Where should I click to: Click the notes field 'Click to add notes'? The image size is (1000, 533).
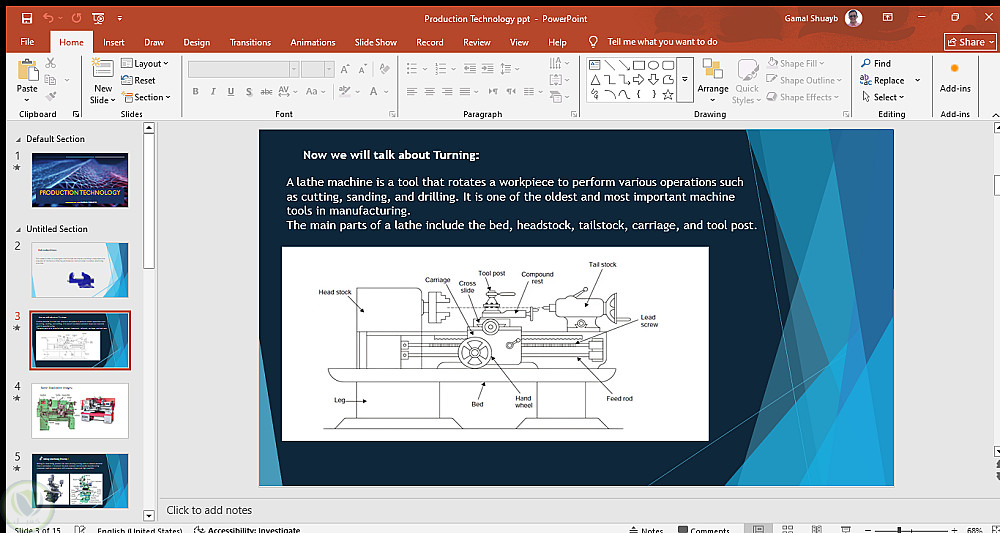[209, 510]
